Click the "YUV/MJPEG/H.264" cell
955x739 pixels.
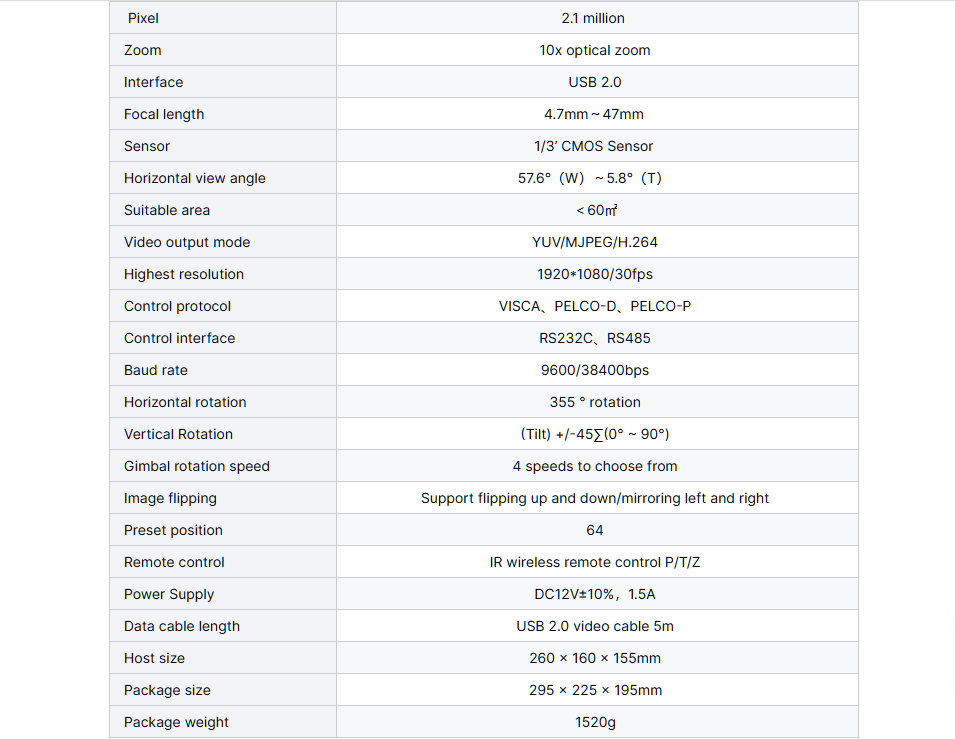595,242
